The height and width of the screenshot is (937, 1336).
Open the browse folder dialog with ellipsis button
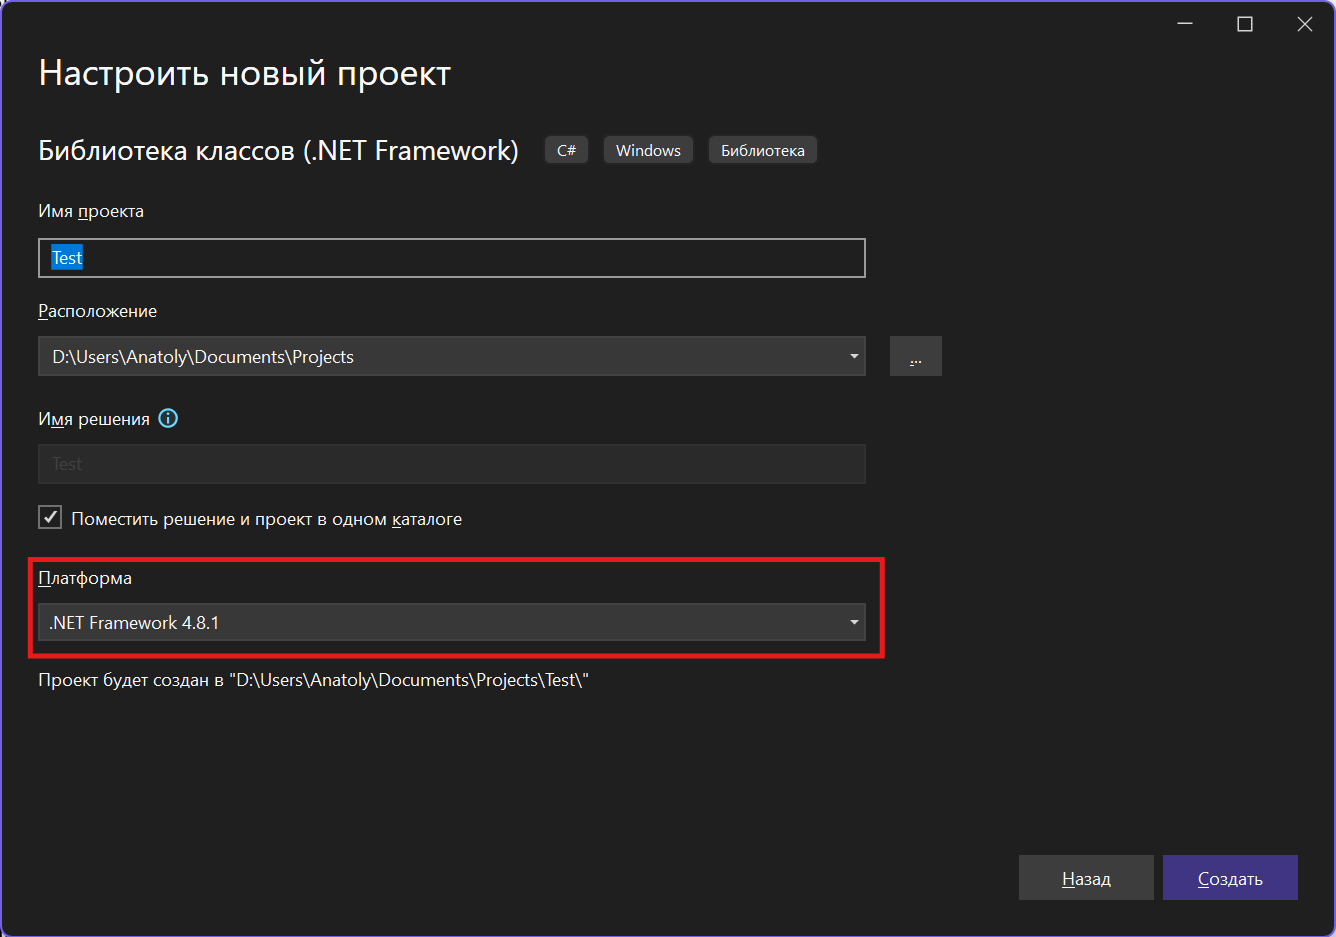915,356
